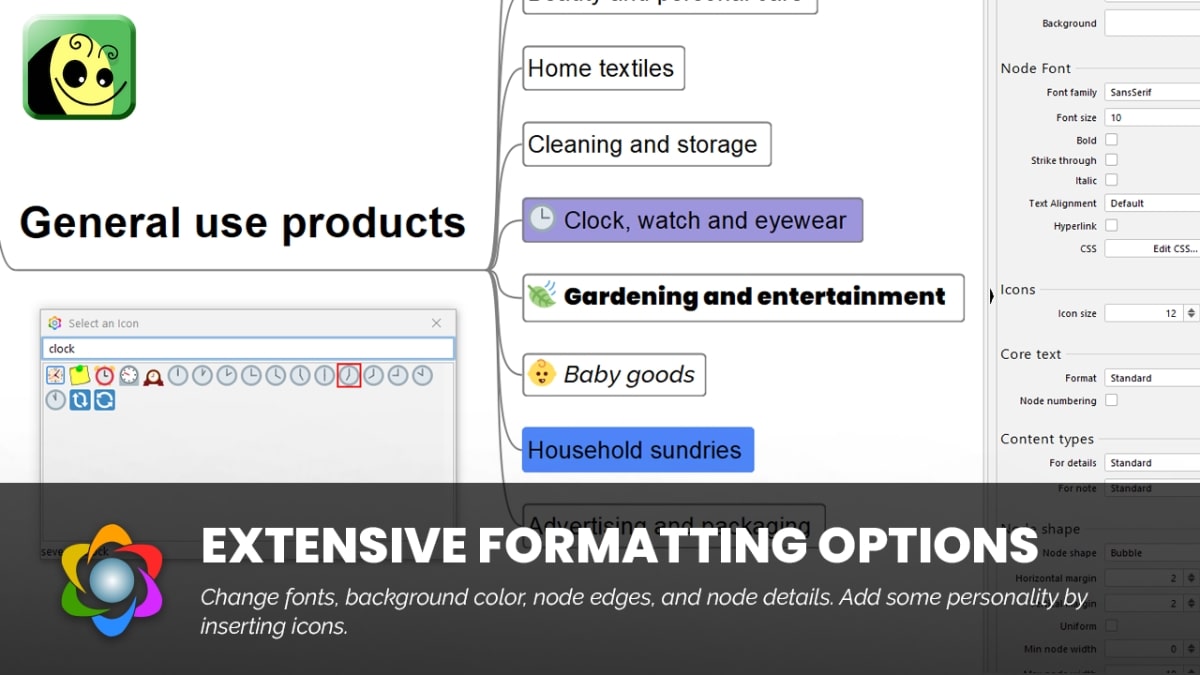Select the three o'clock clock face icon

(251, 376)
